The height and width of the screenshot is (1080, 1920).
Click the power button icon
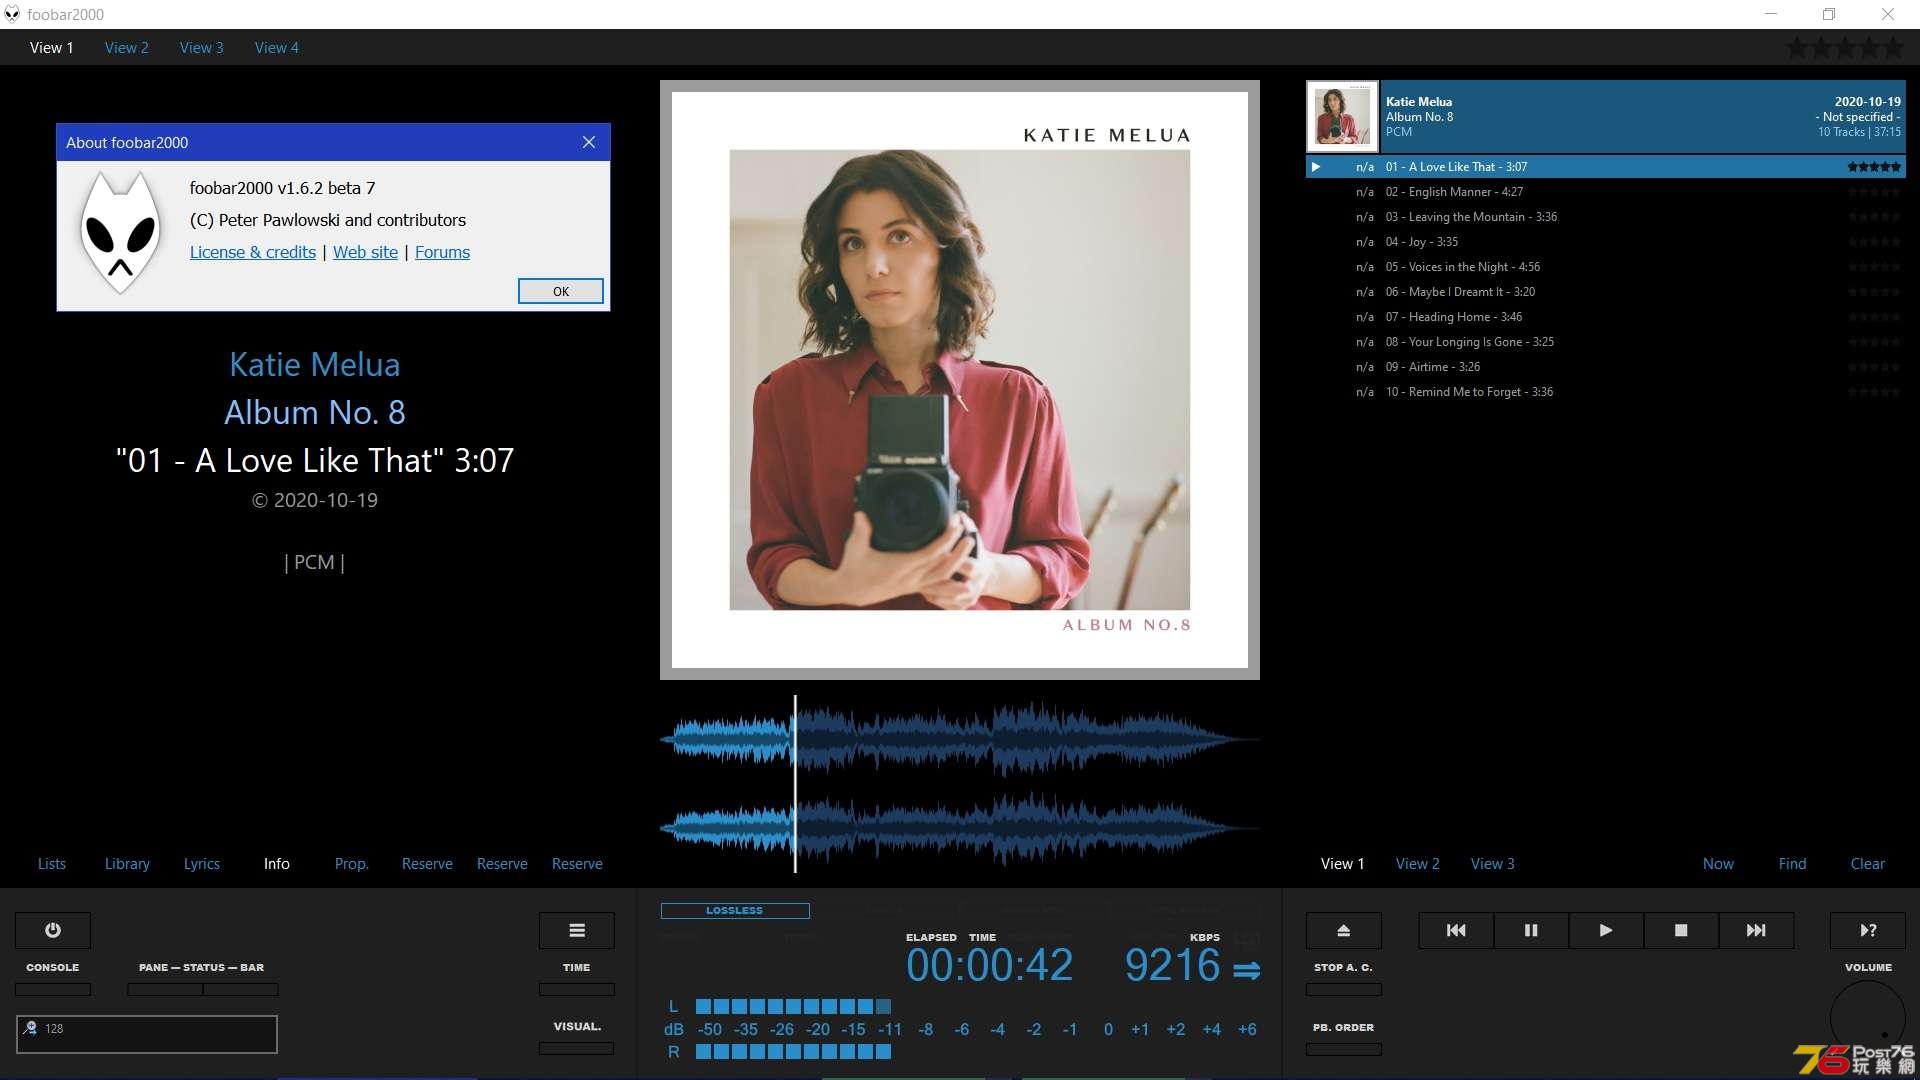click(53, 930)
